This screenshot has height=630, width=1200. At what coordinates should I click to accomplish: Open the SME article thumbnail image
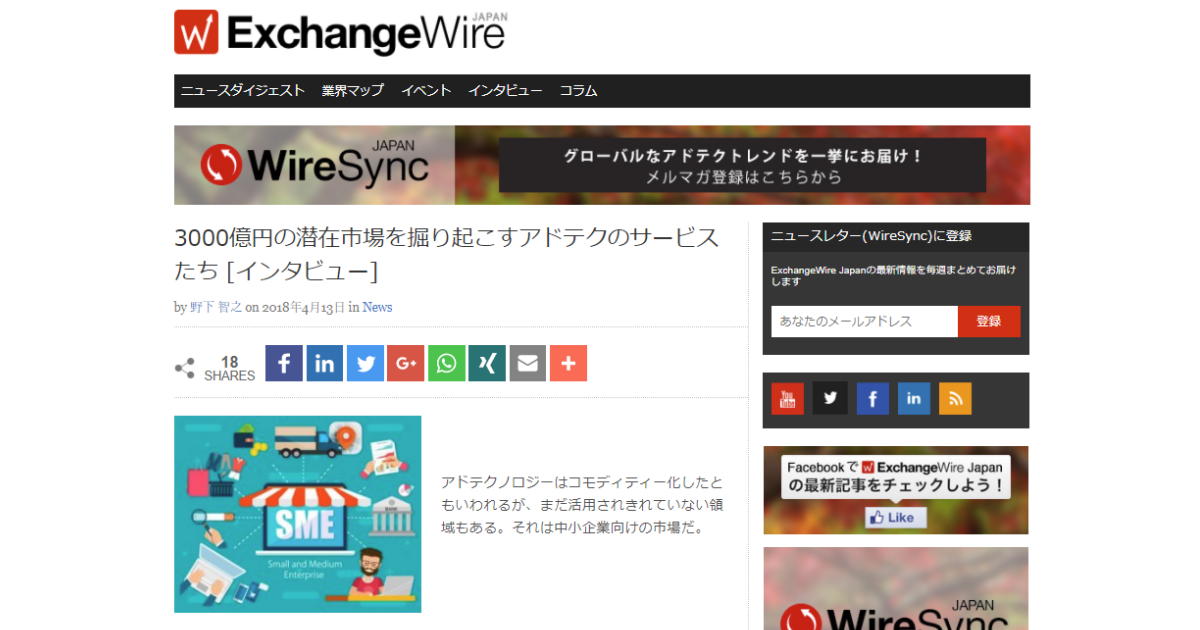coord(297,514)
